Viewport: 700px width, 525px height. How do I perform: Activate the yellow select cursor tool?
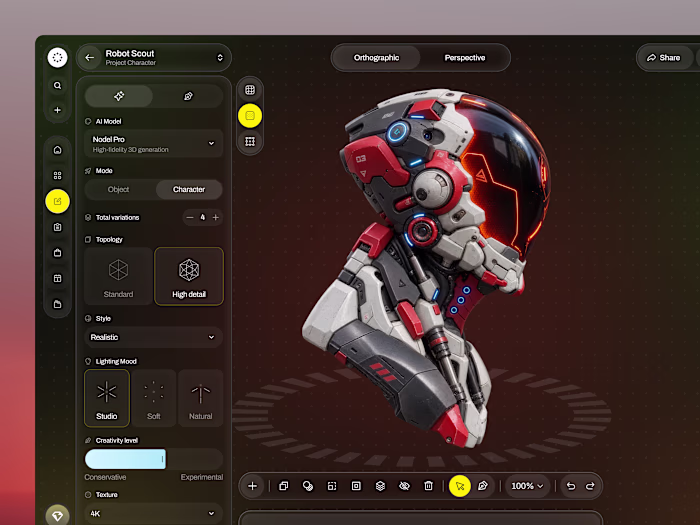coord(460,486)
